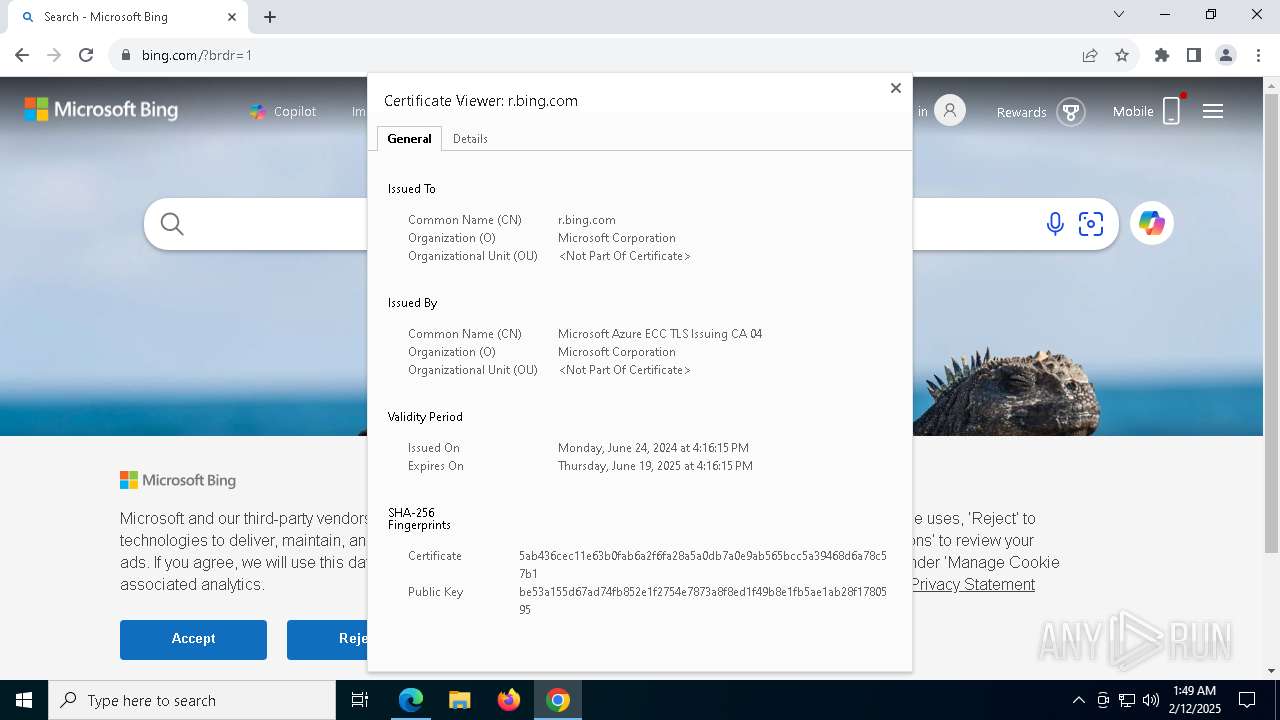Viewport: 1280px width, 720px height.
Task: Click the Bing sign-in avatar
Action: tap(950, 111)
